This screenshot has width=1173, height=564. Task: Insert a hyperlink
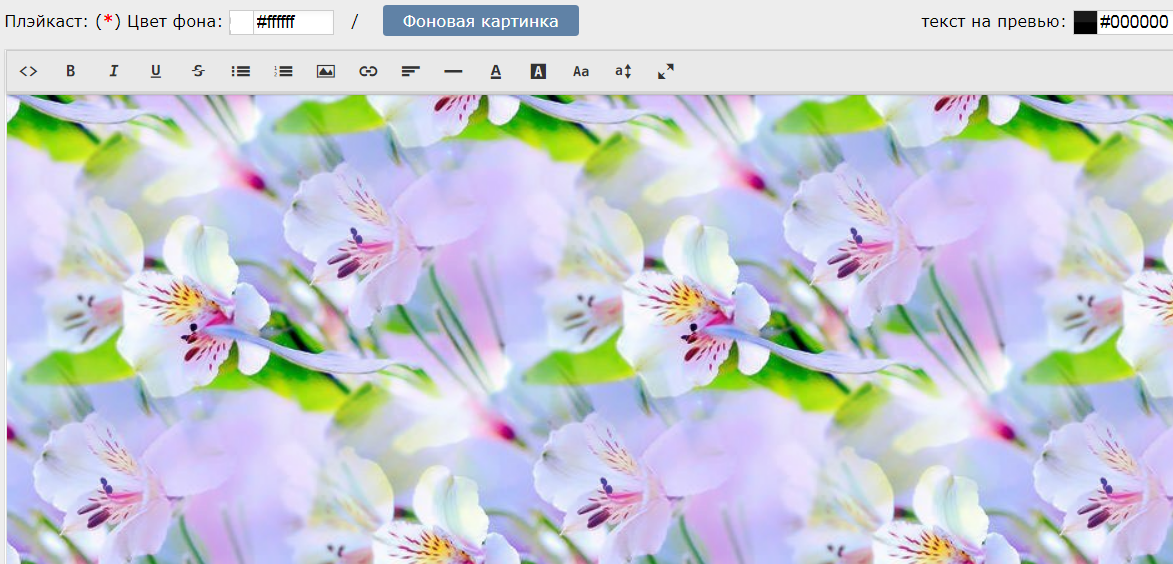tap(368, 71)
